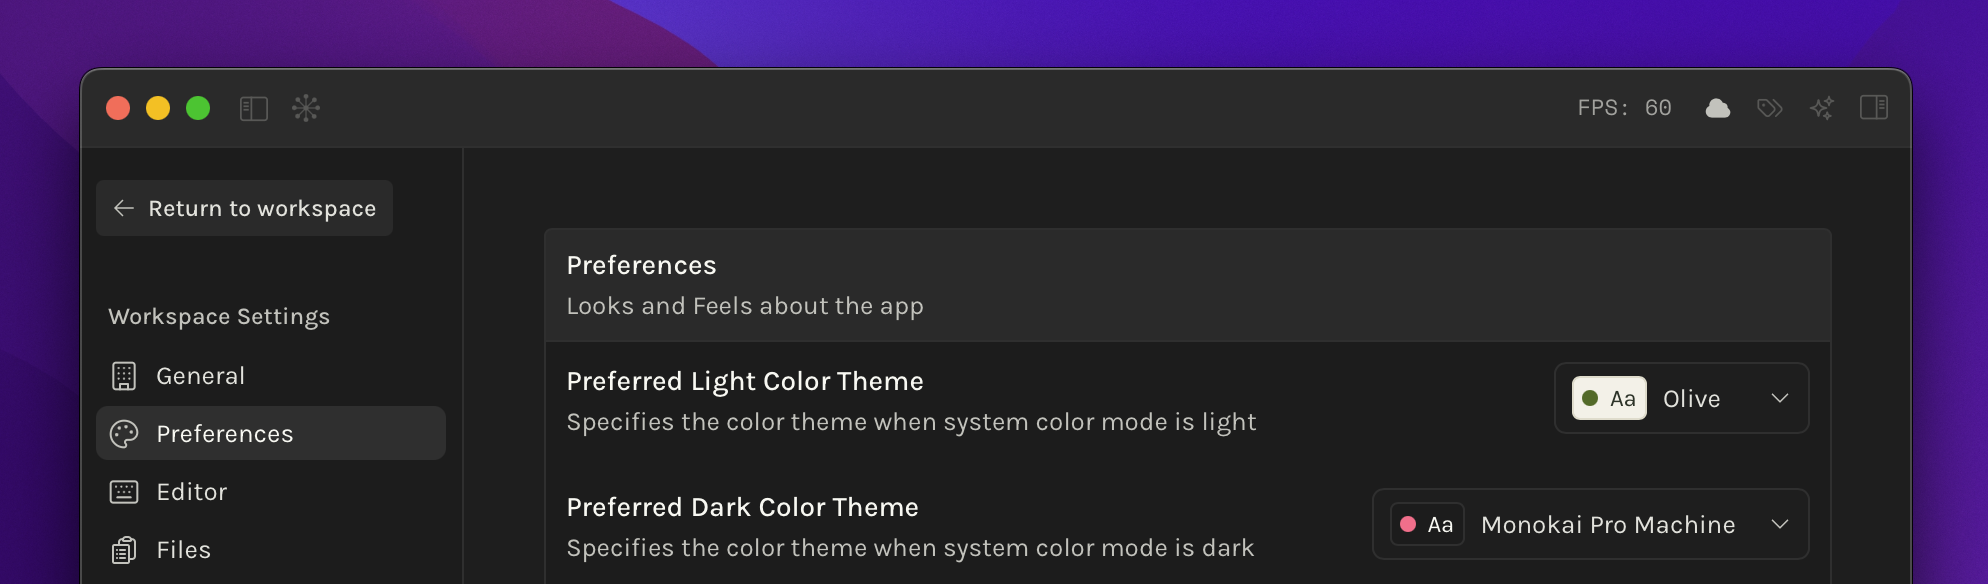Viewport: 1988px width, 584px height.
Task: Click the files icon beside Files
Action: point(123,549)
